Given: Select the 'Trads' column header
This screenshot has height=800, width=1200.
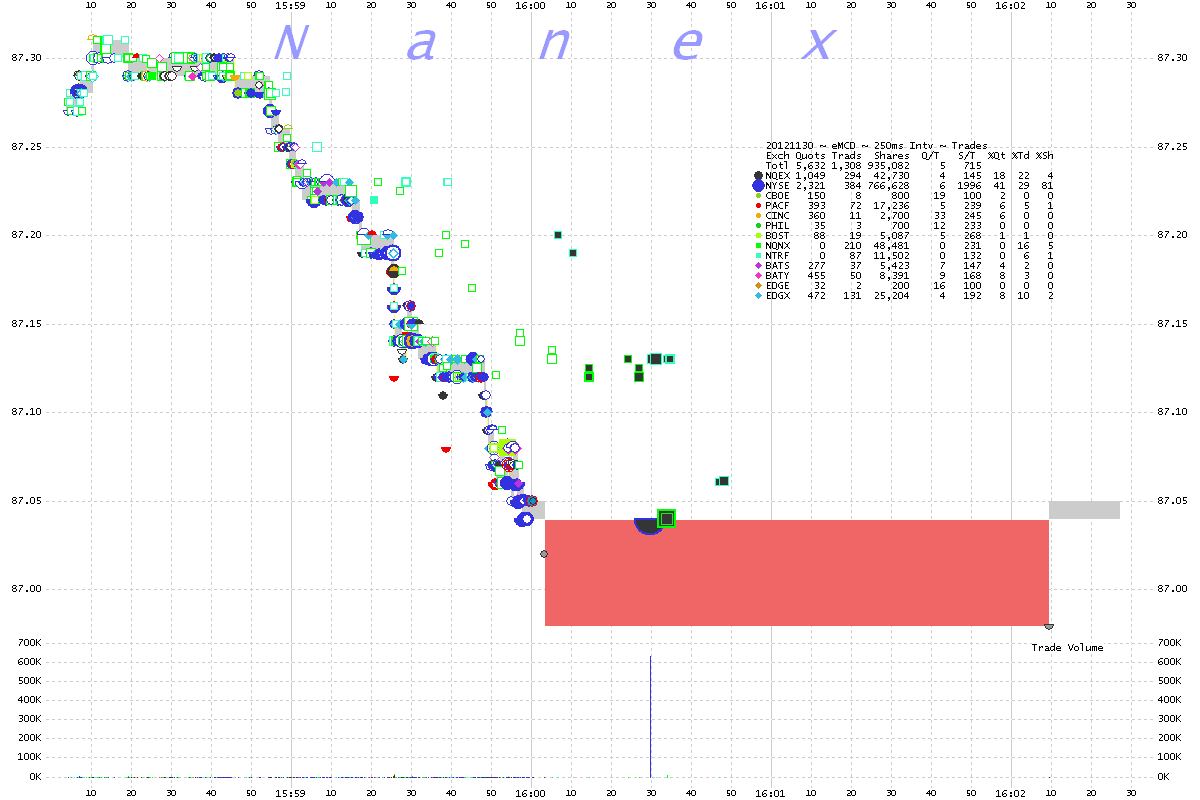Looking at the screenshot, I should tap(846, 156).
